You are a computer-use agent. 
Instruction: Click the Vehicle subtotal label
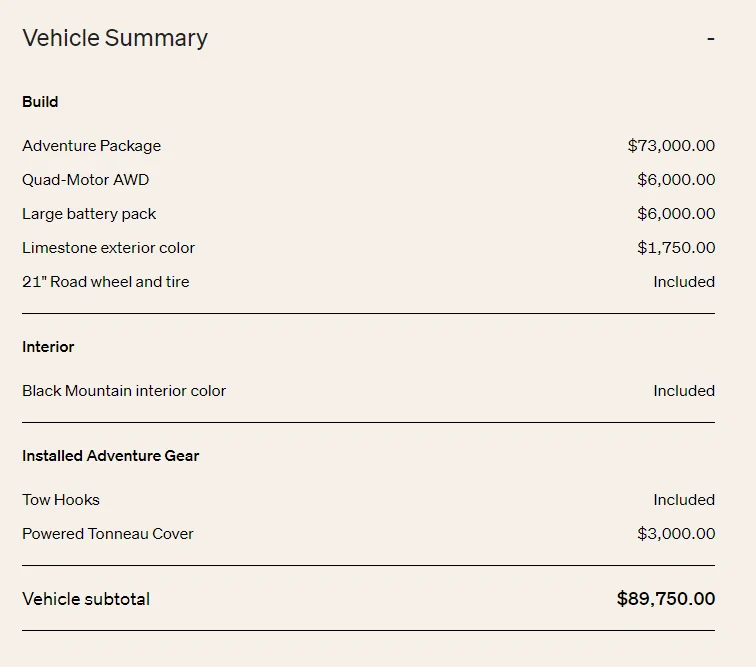(x=86, y=599)
